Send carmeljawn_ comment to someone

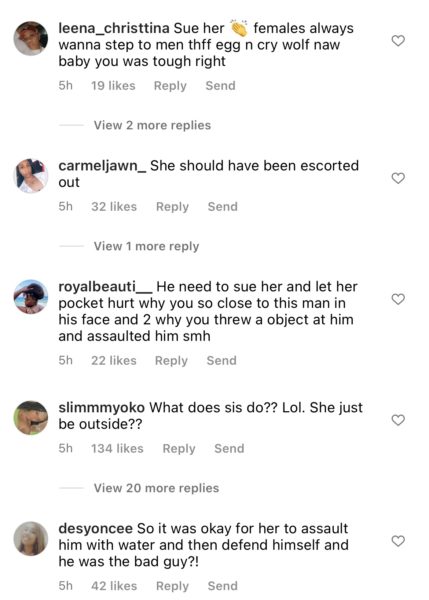point(222,207)
